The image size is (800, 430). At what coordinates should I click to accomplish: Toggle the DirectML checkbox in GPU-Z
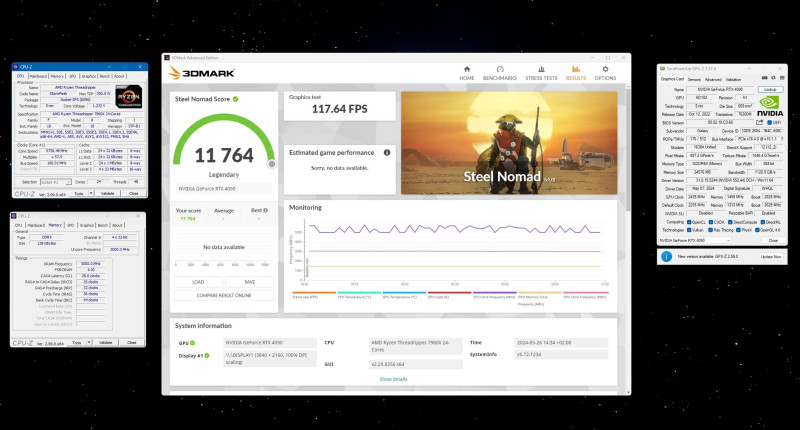(x=763, y=222)
